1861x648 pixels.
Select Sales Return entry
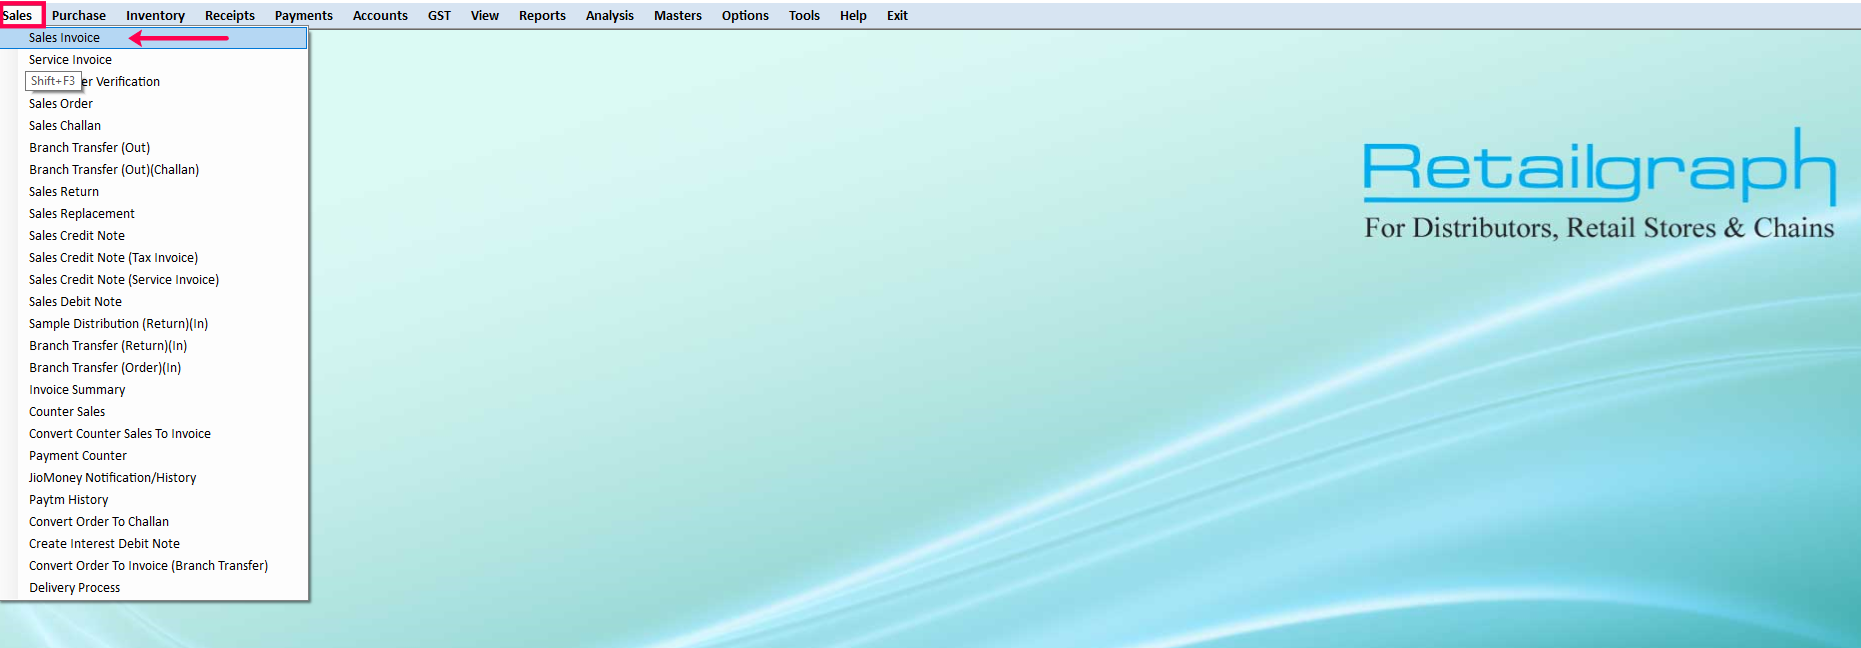154,192
